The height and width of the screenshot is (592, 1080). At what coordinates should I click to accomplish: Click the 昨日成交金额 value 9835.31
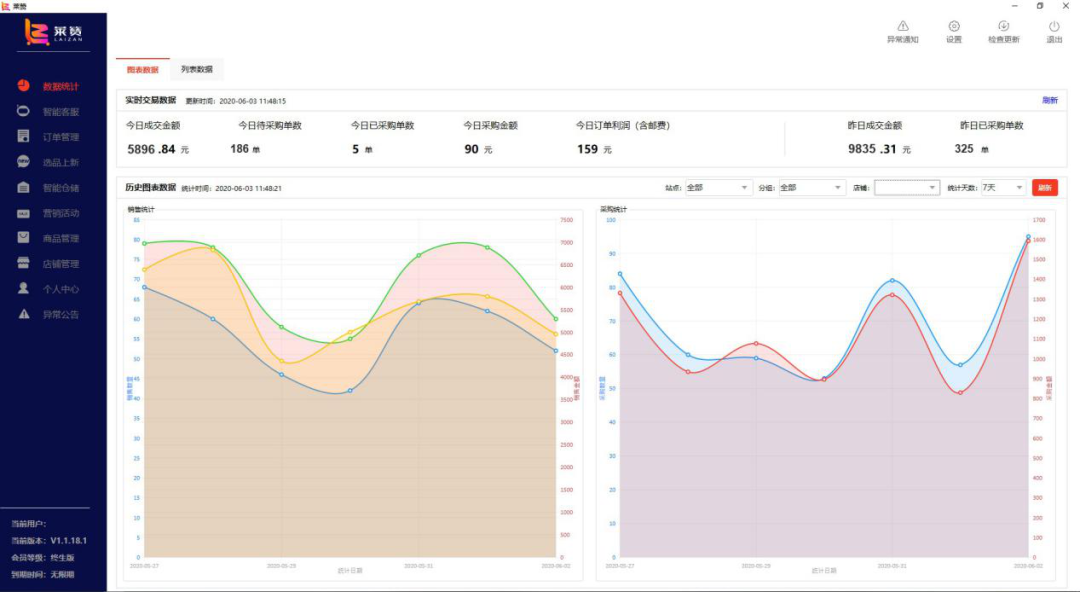coord(872,149)
